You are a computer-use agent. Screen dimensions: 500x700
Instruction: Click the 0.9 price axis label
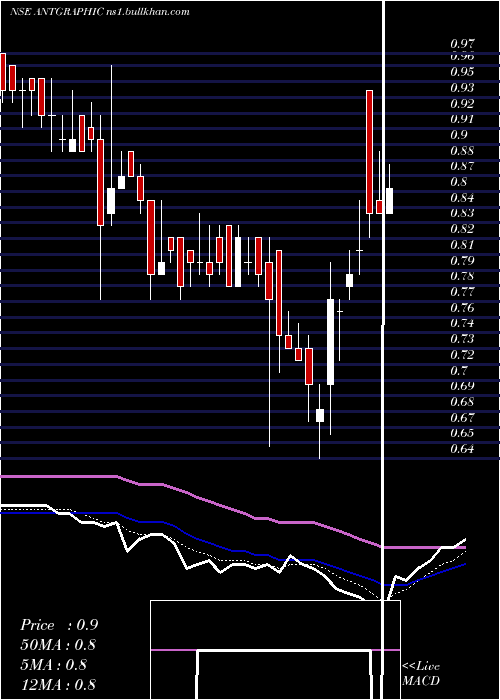coord(458,135)
